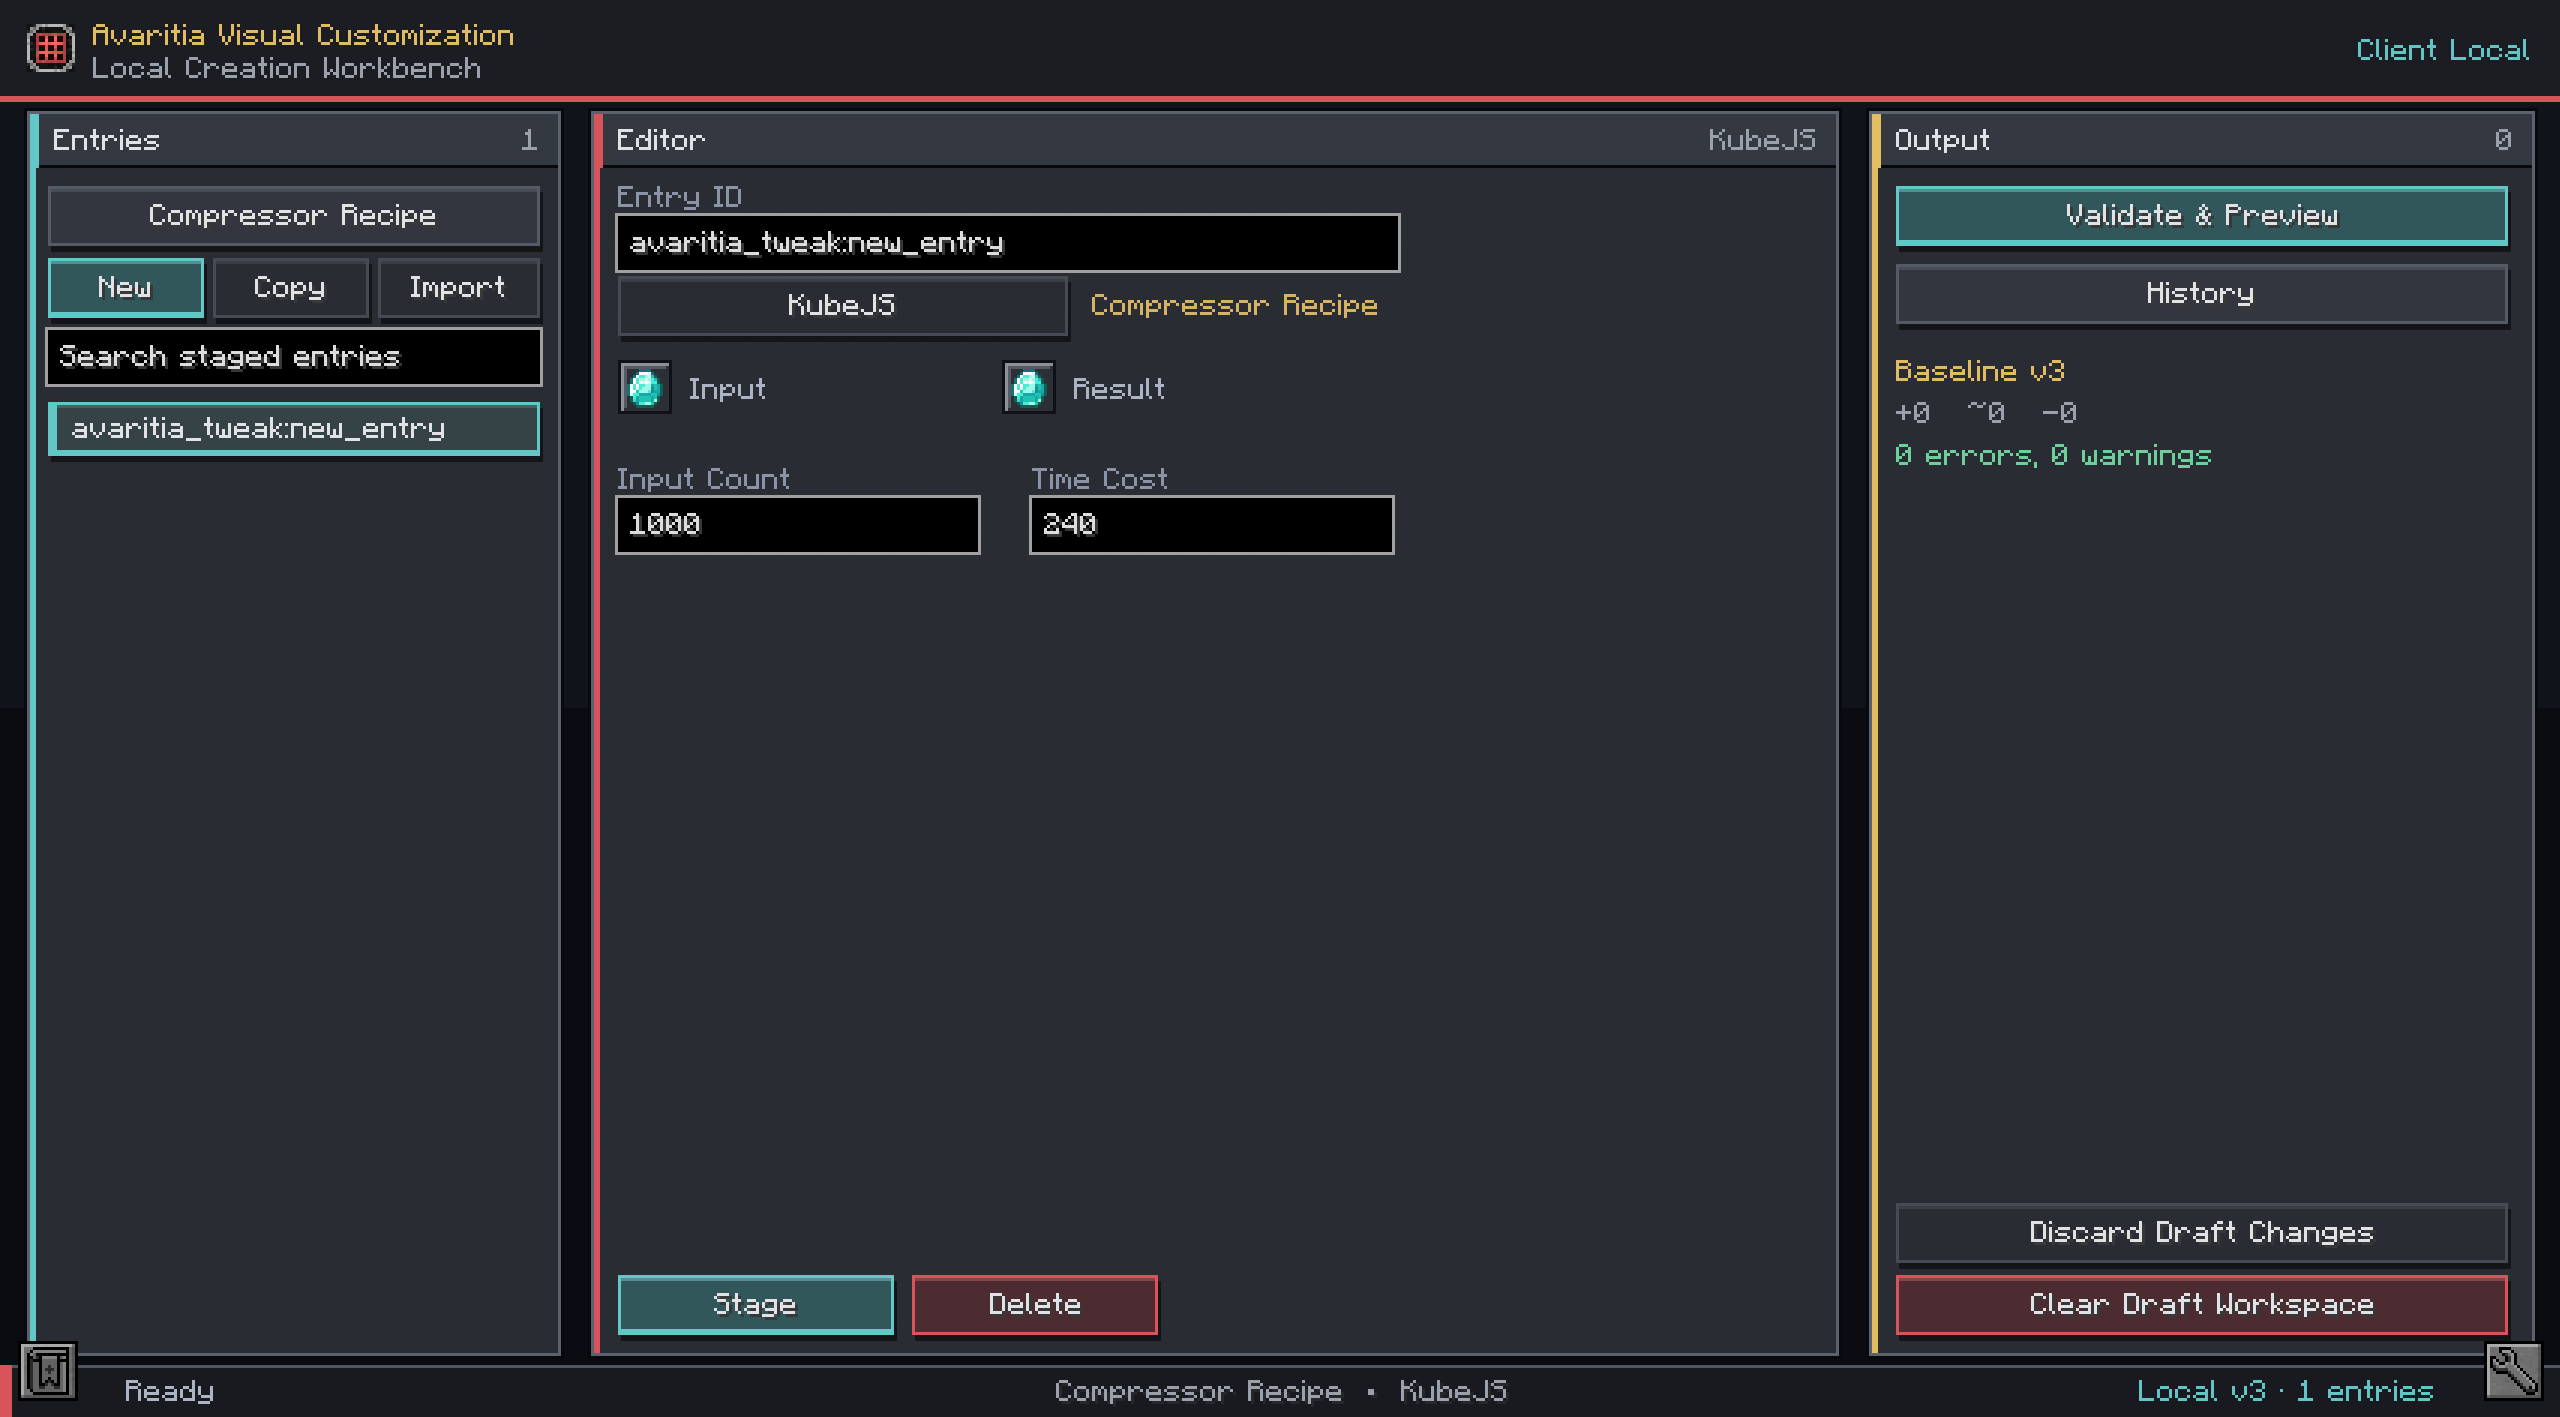
Task: Click the Avaritia red grid logo icon
Action: pos(51,48)
